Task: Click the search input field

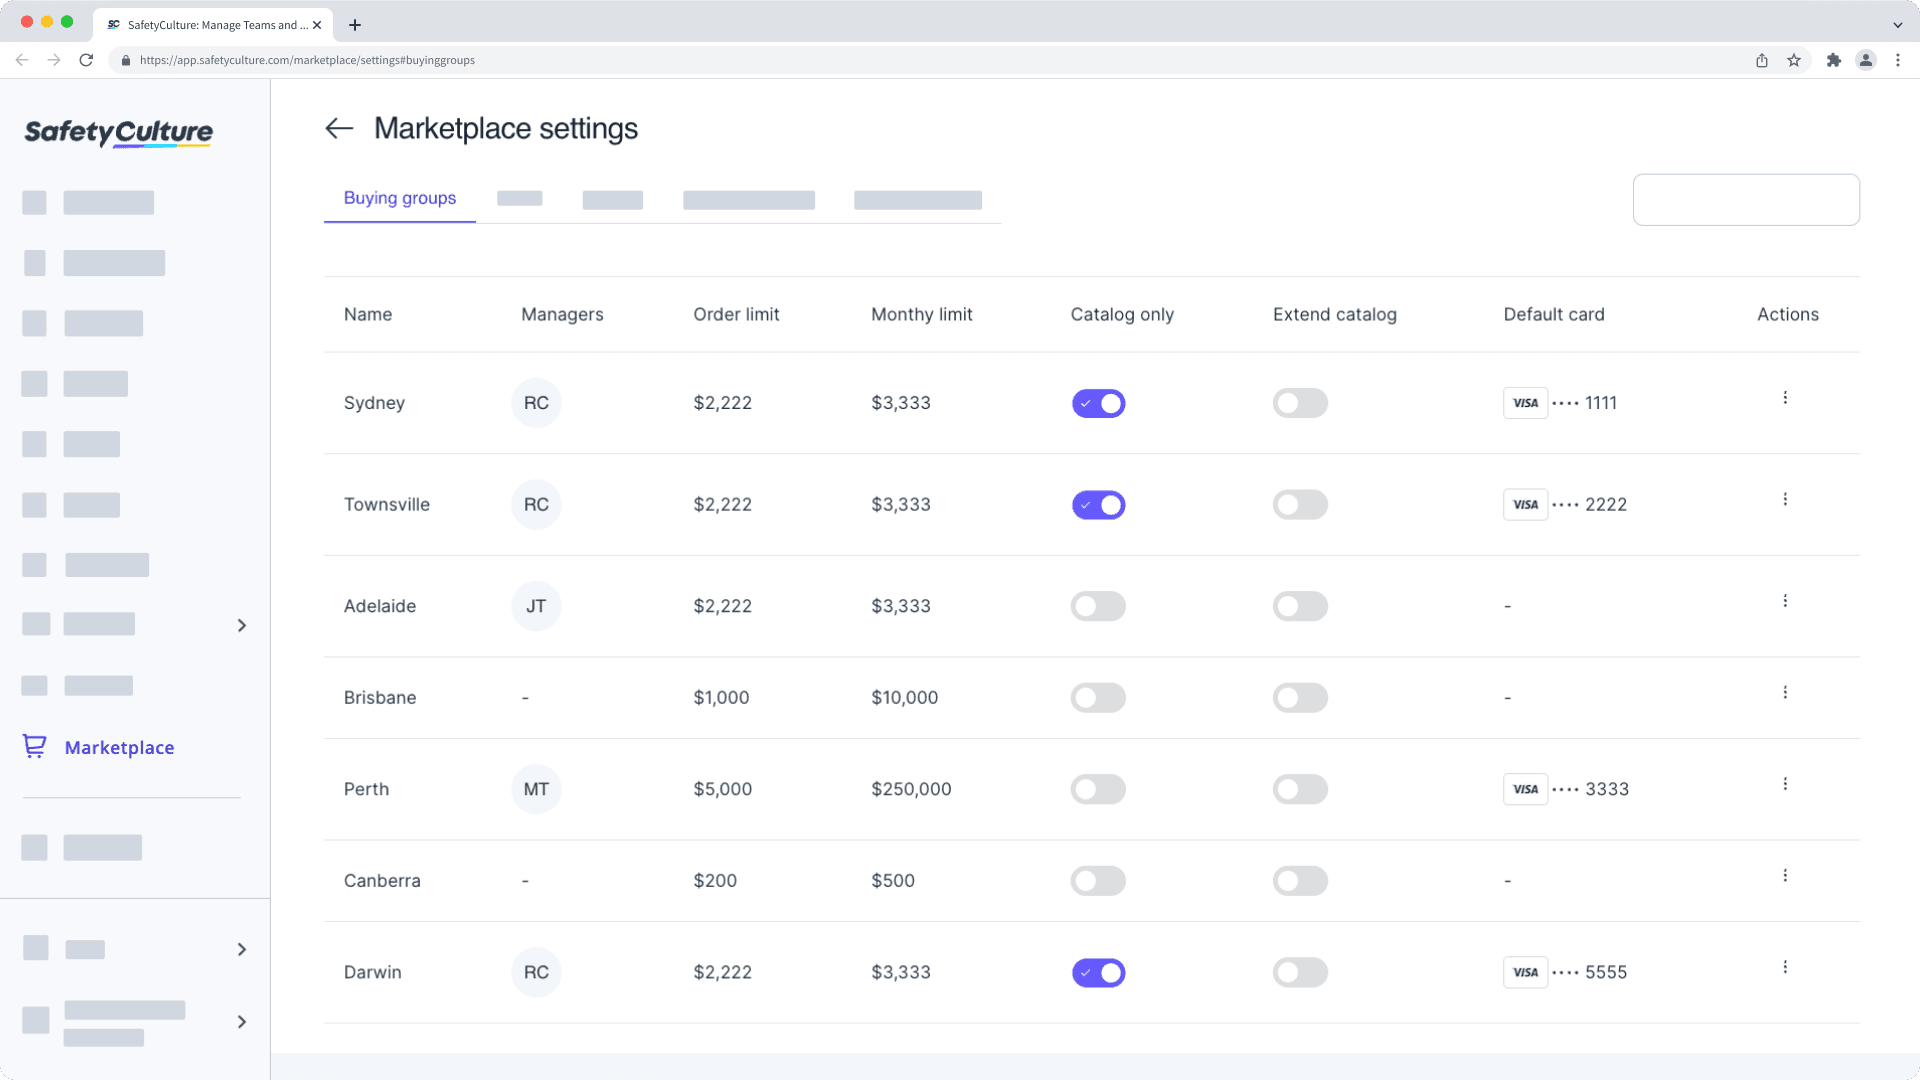Action: click(x=1746, y=199)
